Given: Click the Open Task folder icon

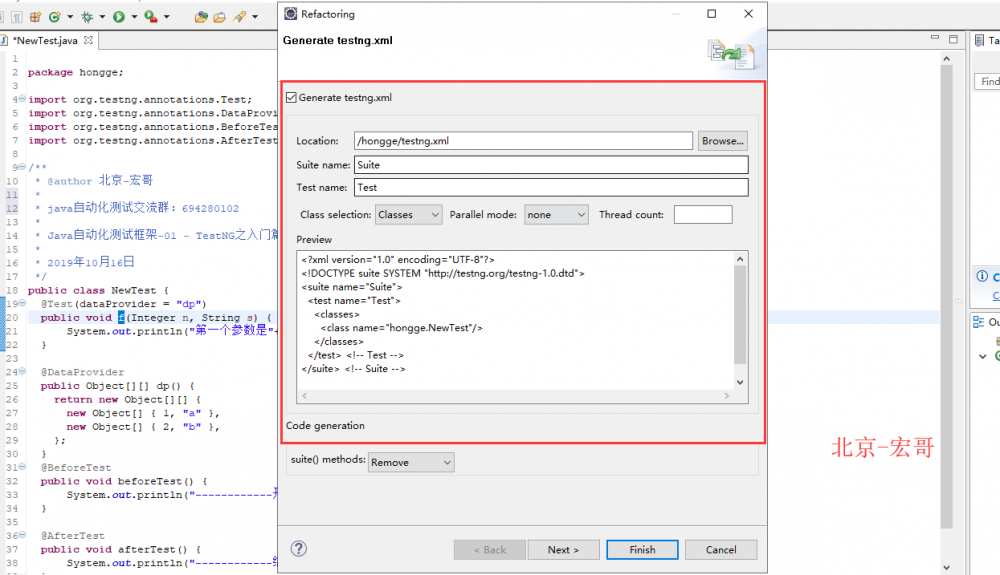Looking at the screenshot, I should pos(220,17).
